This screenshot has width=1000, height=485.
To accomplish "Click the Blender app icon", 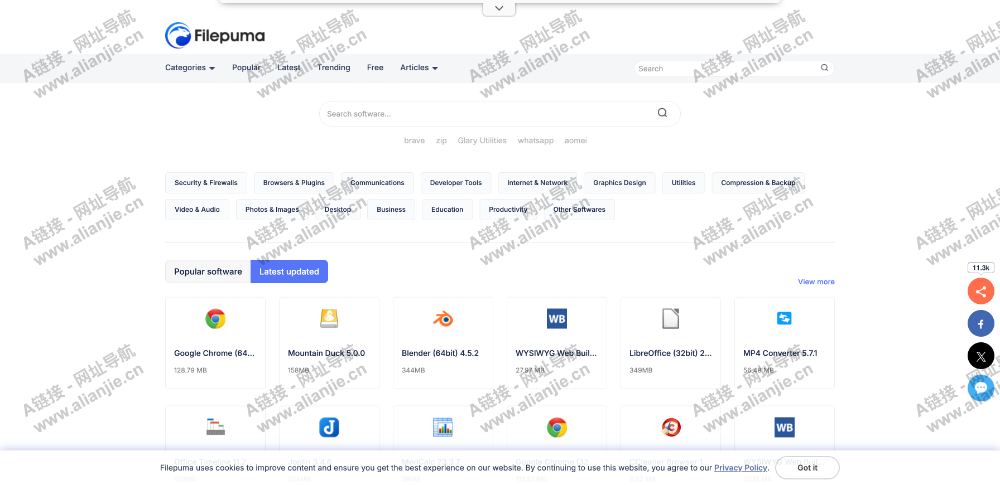I will [x=442, y=319].
